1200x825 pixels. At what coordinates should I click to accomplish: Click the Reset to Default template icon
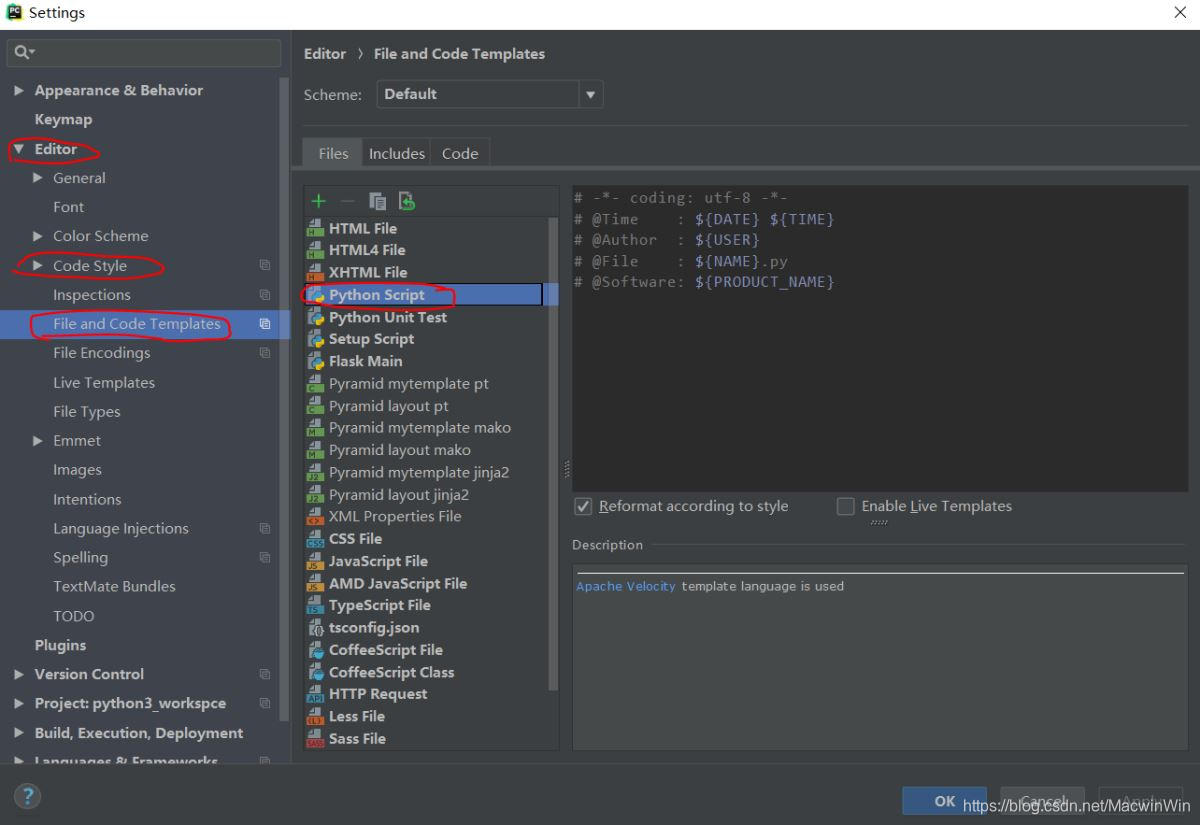pyautogui.click(x=406, y=201)
